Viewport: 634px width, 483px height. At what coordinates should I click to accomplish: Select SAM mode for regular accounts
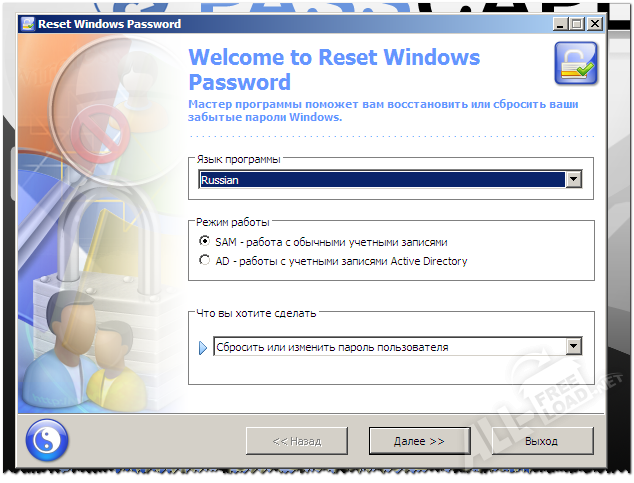[x=206, y=241]
